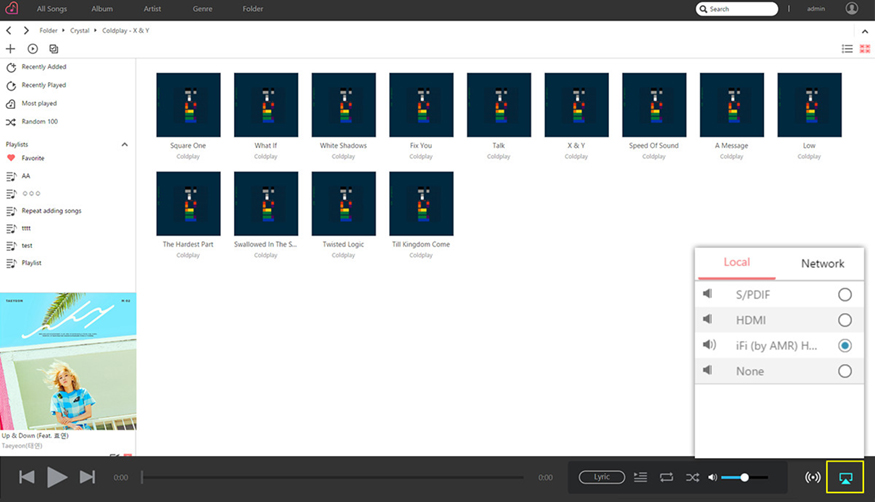The height and width of the screenshot is (502, 875).
Task: Open the A Message song thumbnail
Action: point(732,105)
